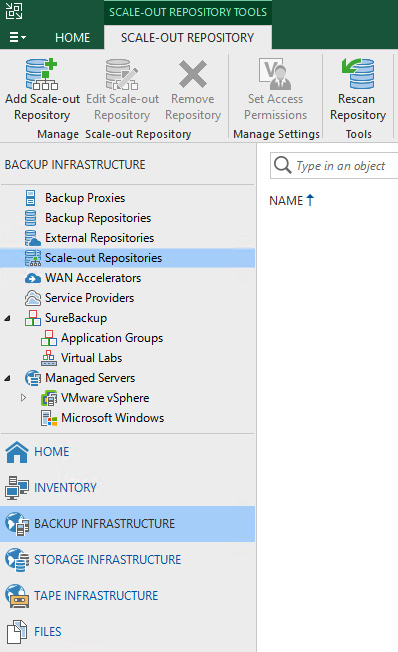Open the TAPE INFRASTRUCTURE view label

tap(96, 595)
